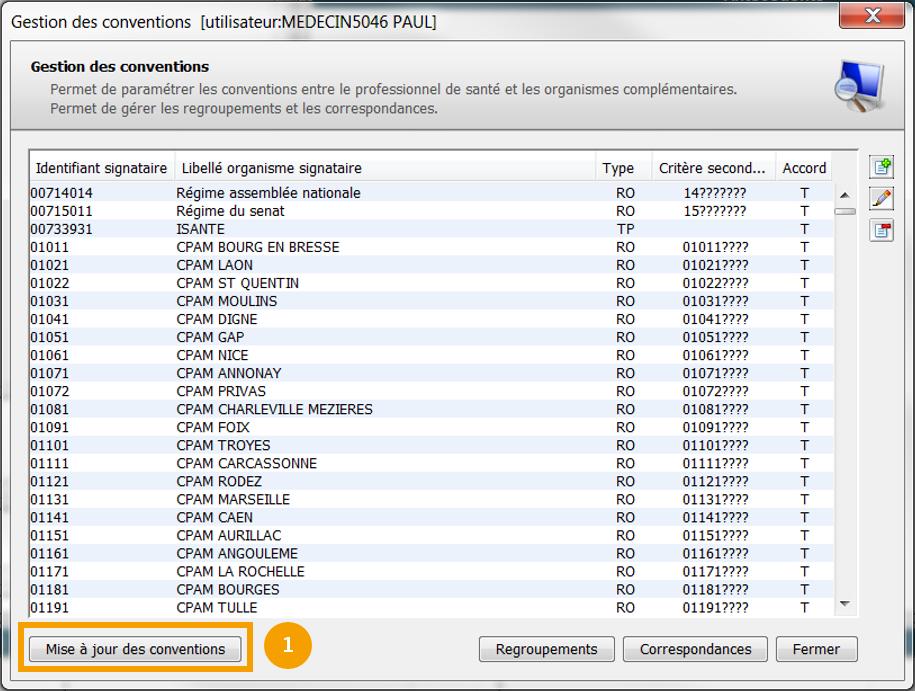Select CPAM TROYES row
The height and width of the screenshot is (691, 915).
point(431,445)
